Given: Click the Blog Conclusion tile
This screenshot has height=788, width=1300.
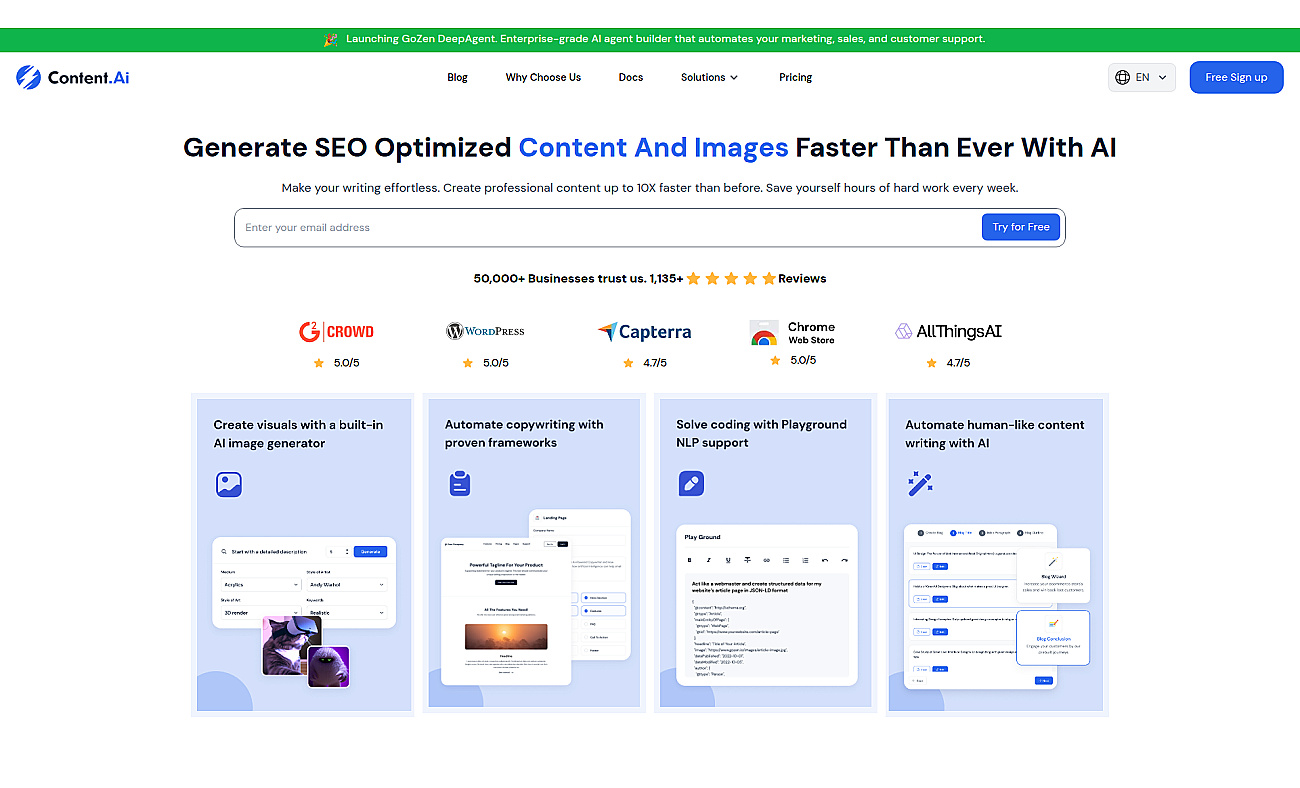Looking at the screenshot, I should point(1053,638).
